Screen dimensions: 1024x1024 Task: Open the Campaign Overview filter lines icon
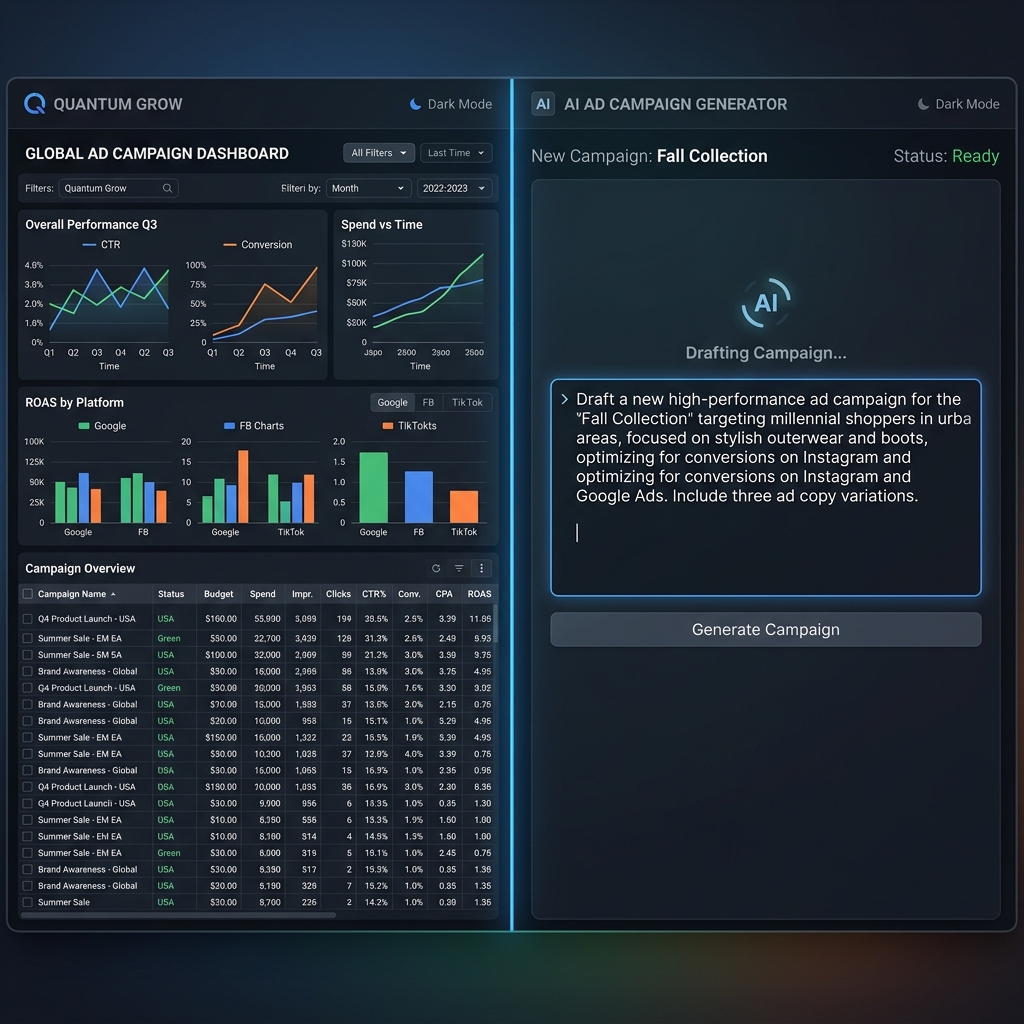point(459,568)
